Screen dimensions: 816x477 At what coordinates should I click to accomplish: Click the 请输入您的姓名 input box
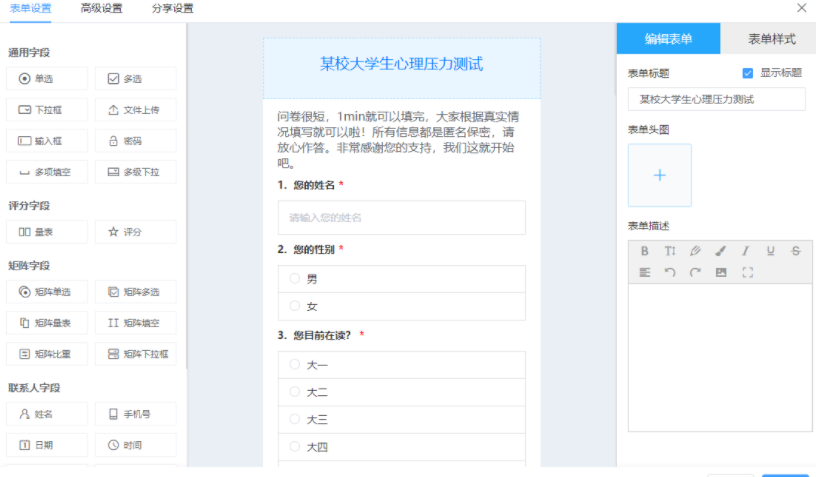coord(402,217)
